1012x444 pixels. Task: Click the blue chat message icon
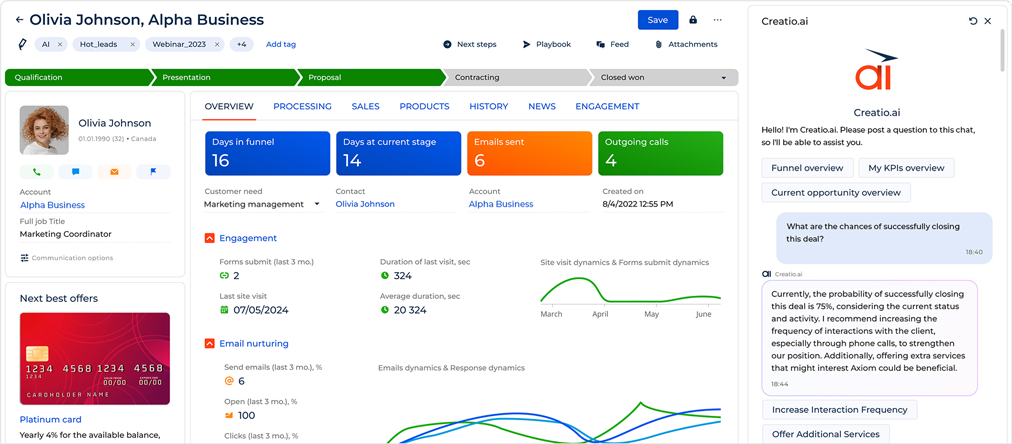coord(76,172)
